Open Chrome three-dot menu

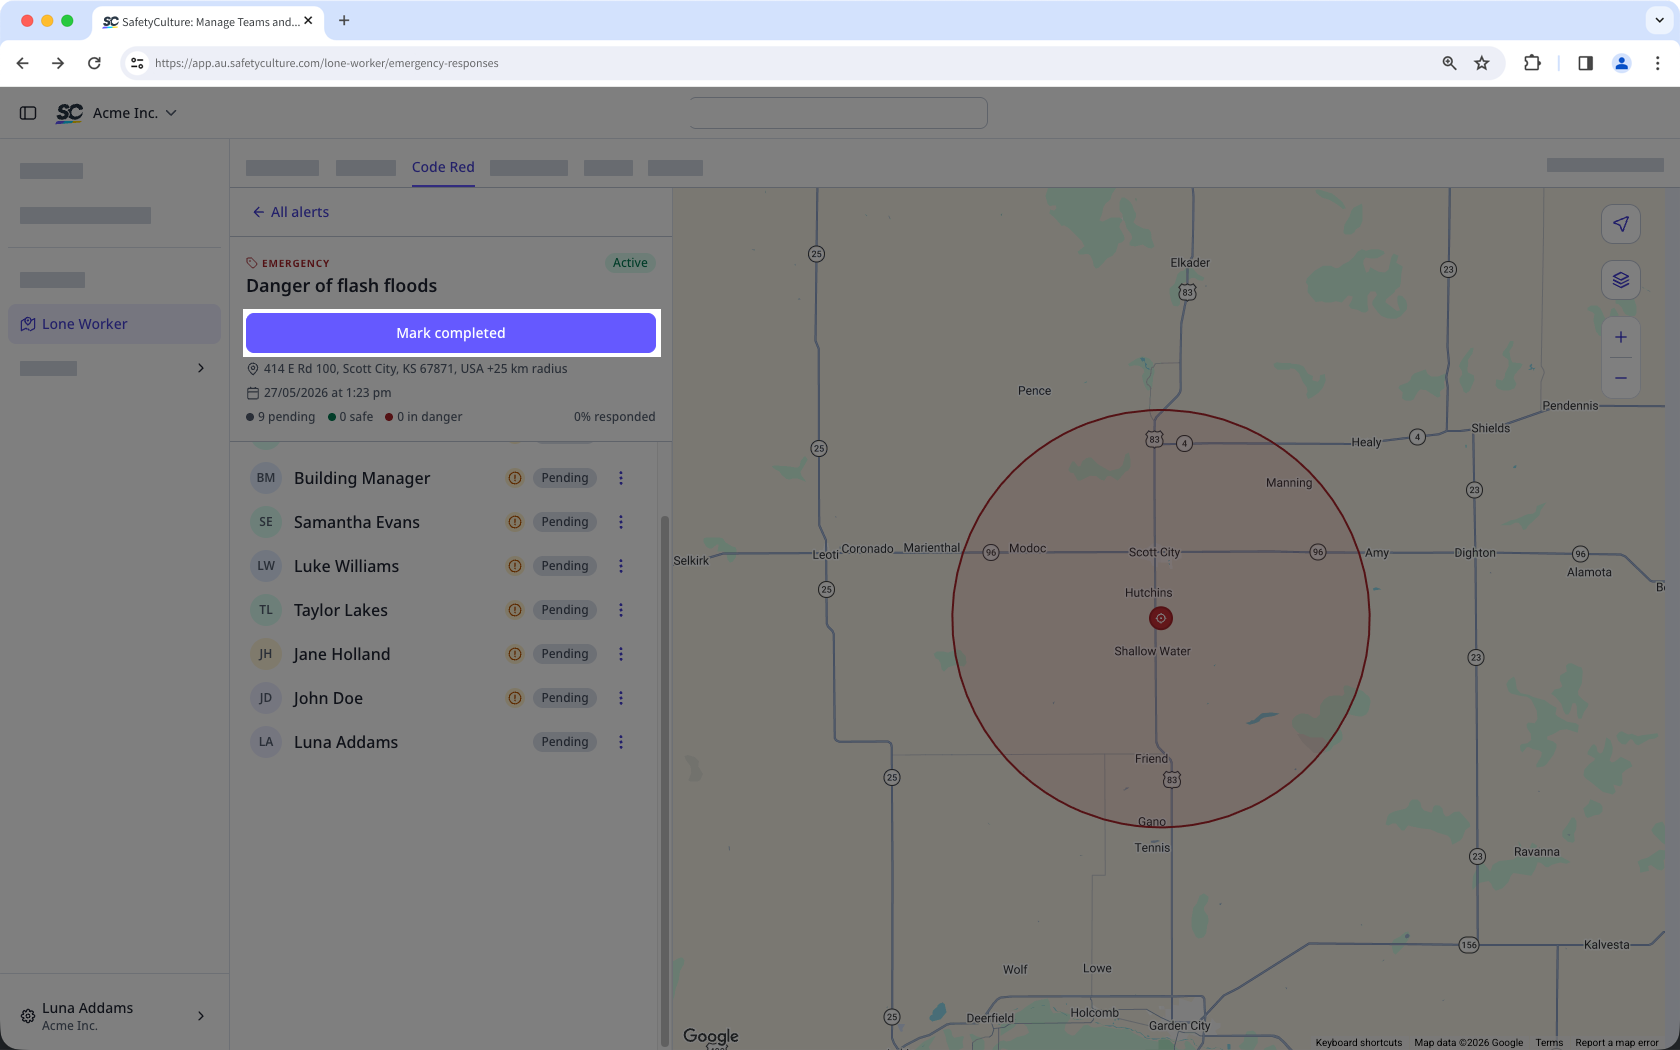(x=1658, y=63)
